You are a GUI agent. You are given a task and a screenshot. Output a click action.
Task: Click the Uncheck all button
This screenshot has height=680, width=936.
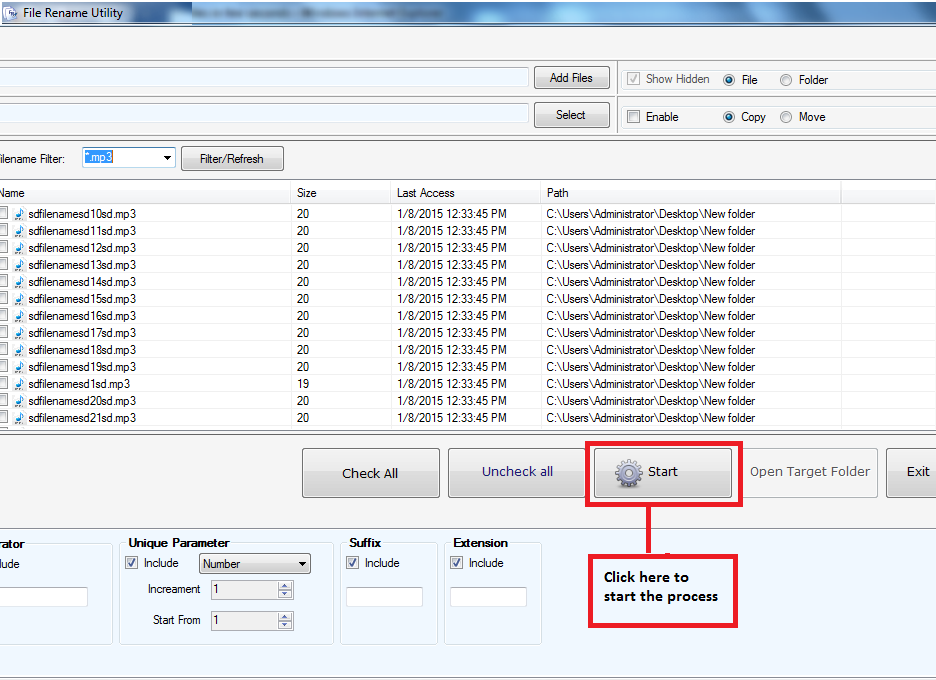517,473
